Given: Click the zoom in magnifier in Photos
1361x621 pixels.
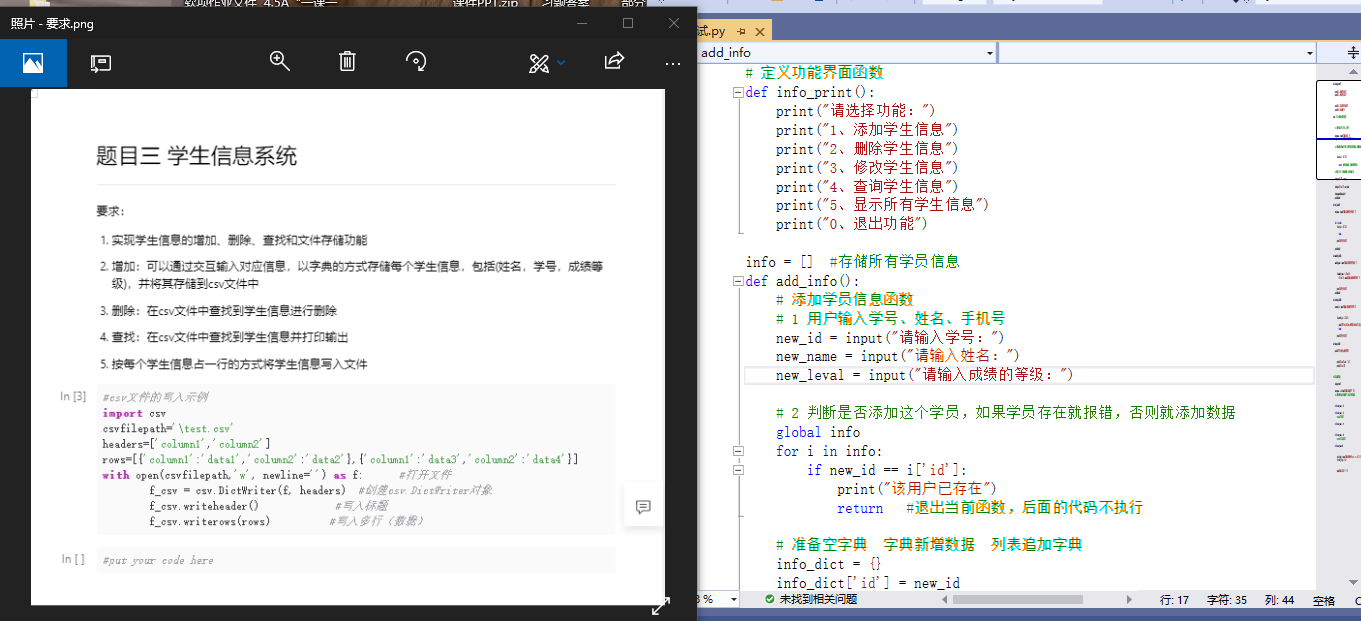Looking at the screenshot, I should tap(280, 62).
